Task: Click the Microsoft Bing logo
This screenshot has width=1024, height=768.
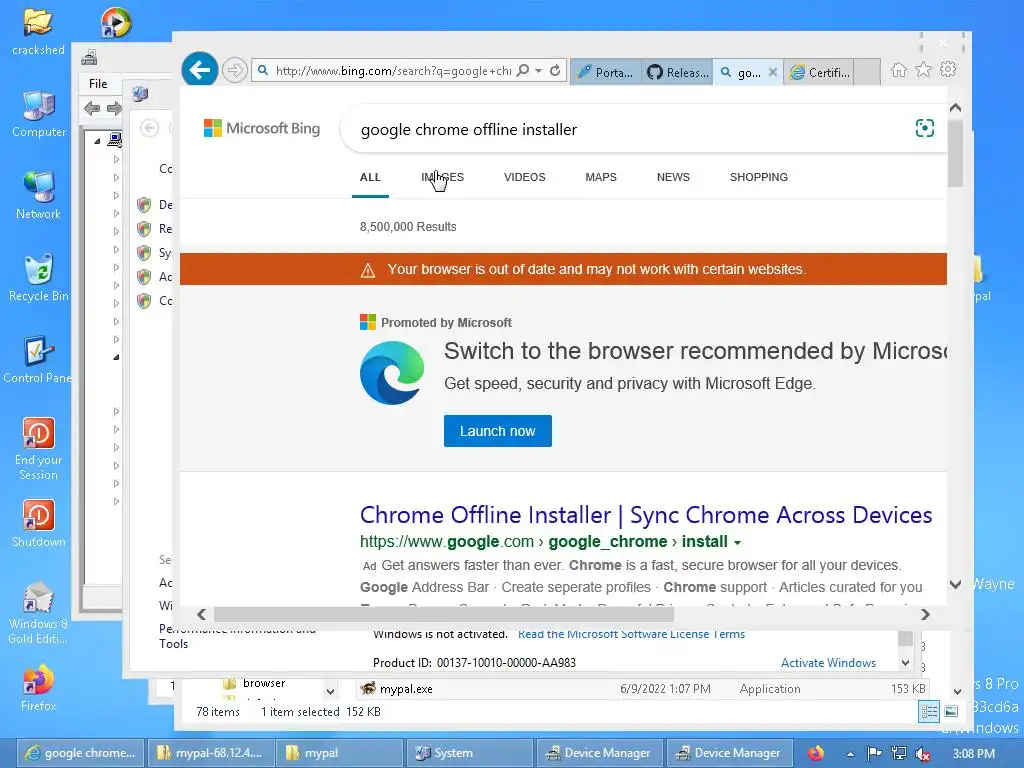Action: click(x=262, y=128)
